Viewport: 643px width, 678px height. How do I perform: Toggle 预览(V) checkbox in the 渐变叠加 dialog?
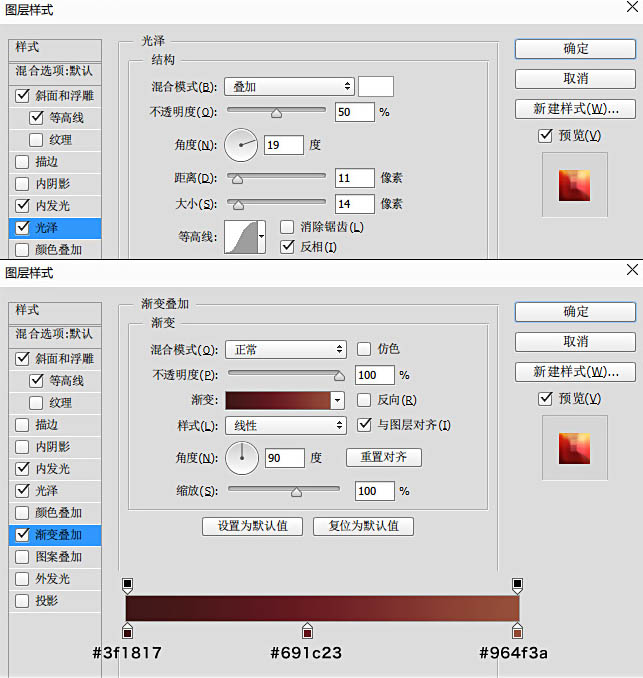[x=545, y=398]
